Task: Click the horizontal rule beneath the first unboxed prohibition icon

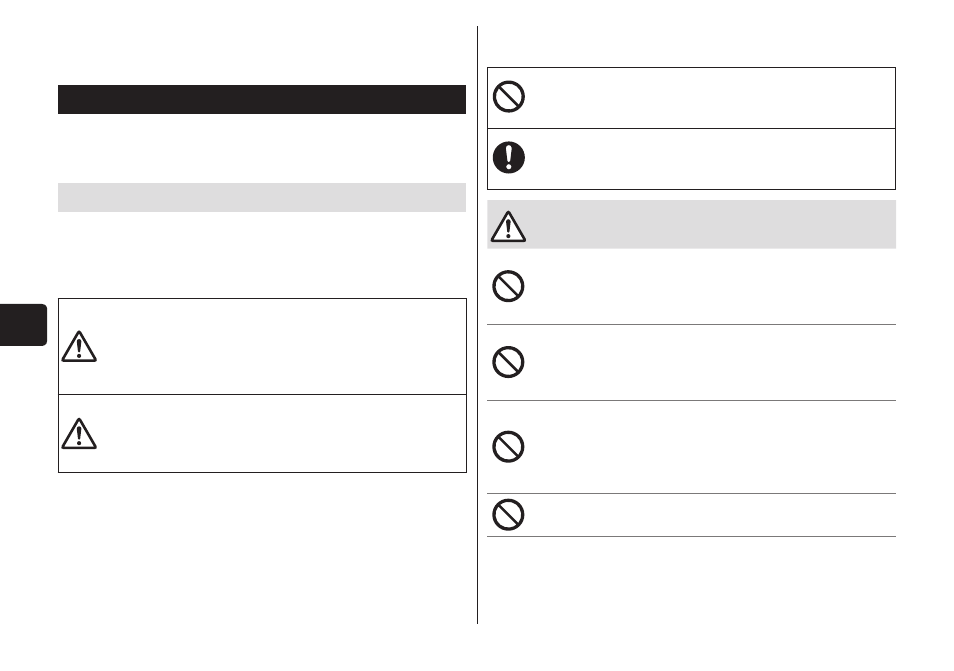Action: (x=691, y=324)
